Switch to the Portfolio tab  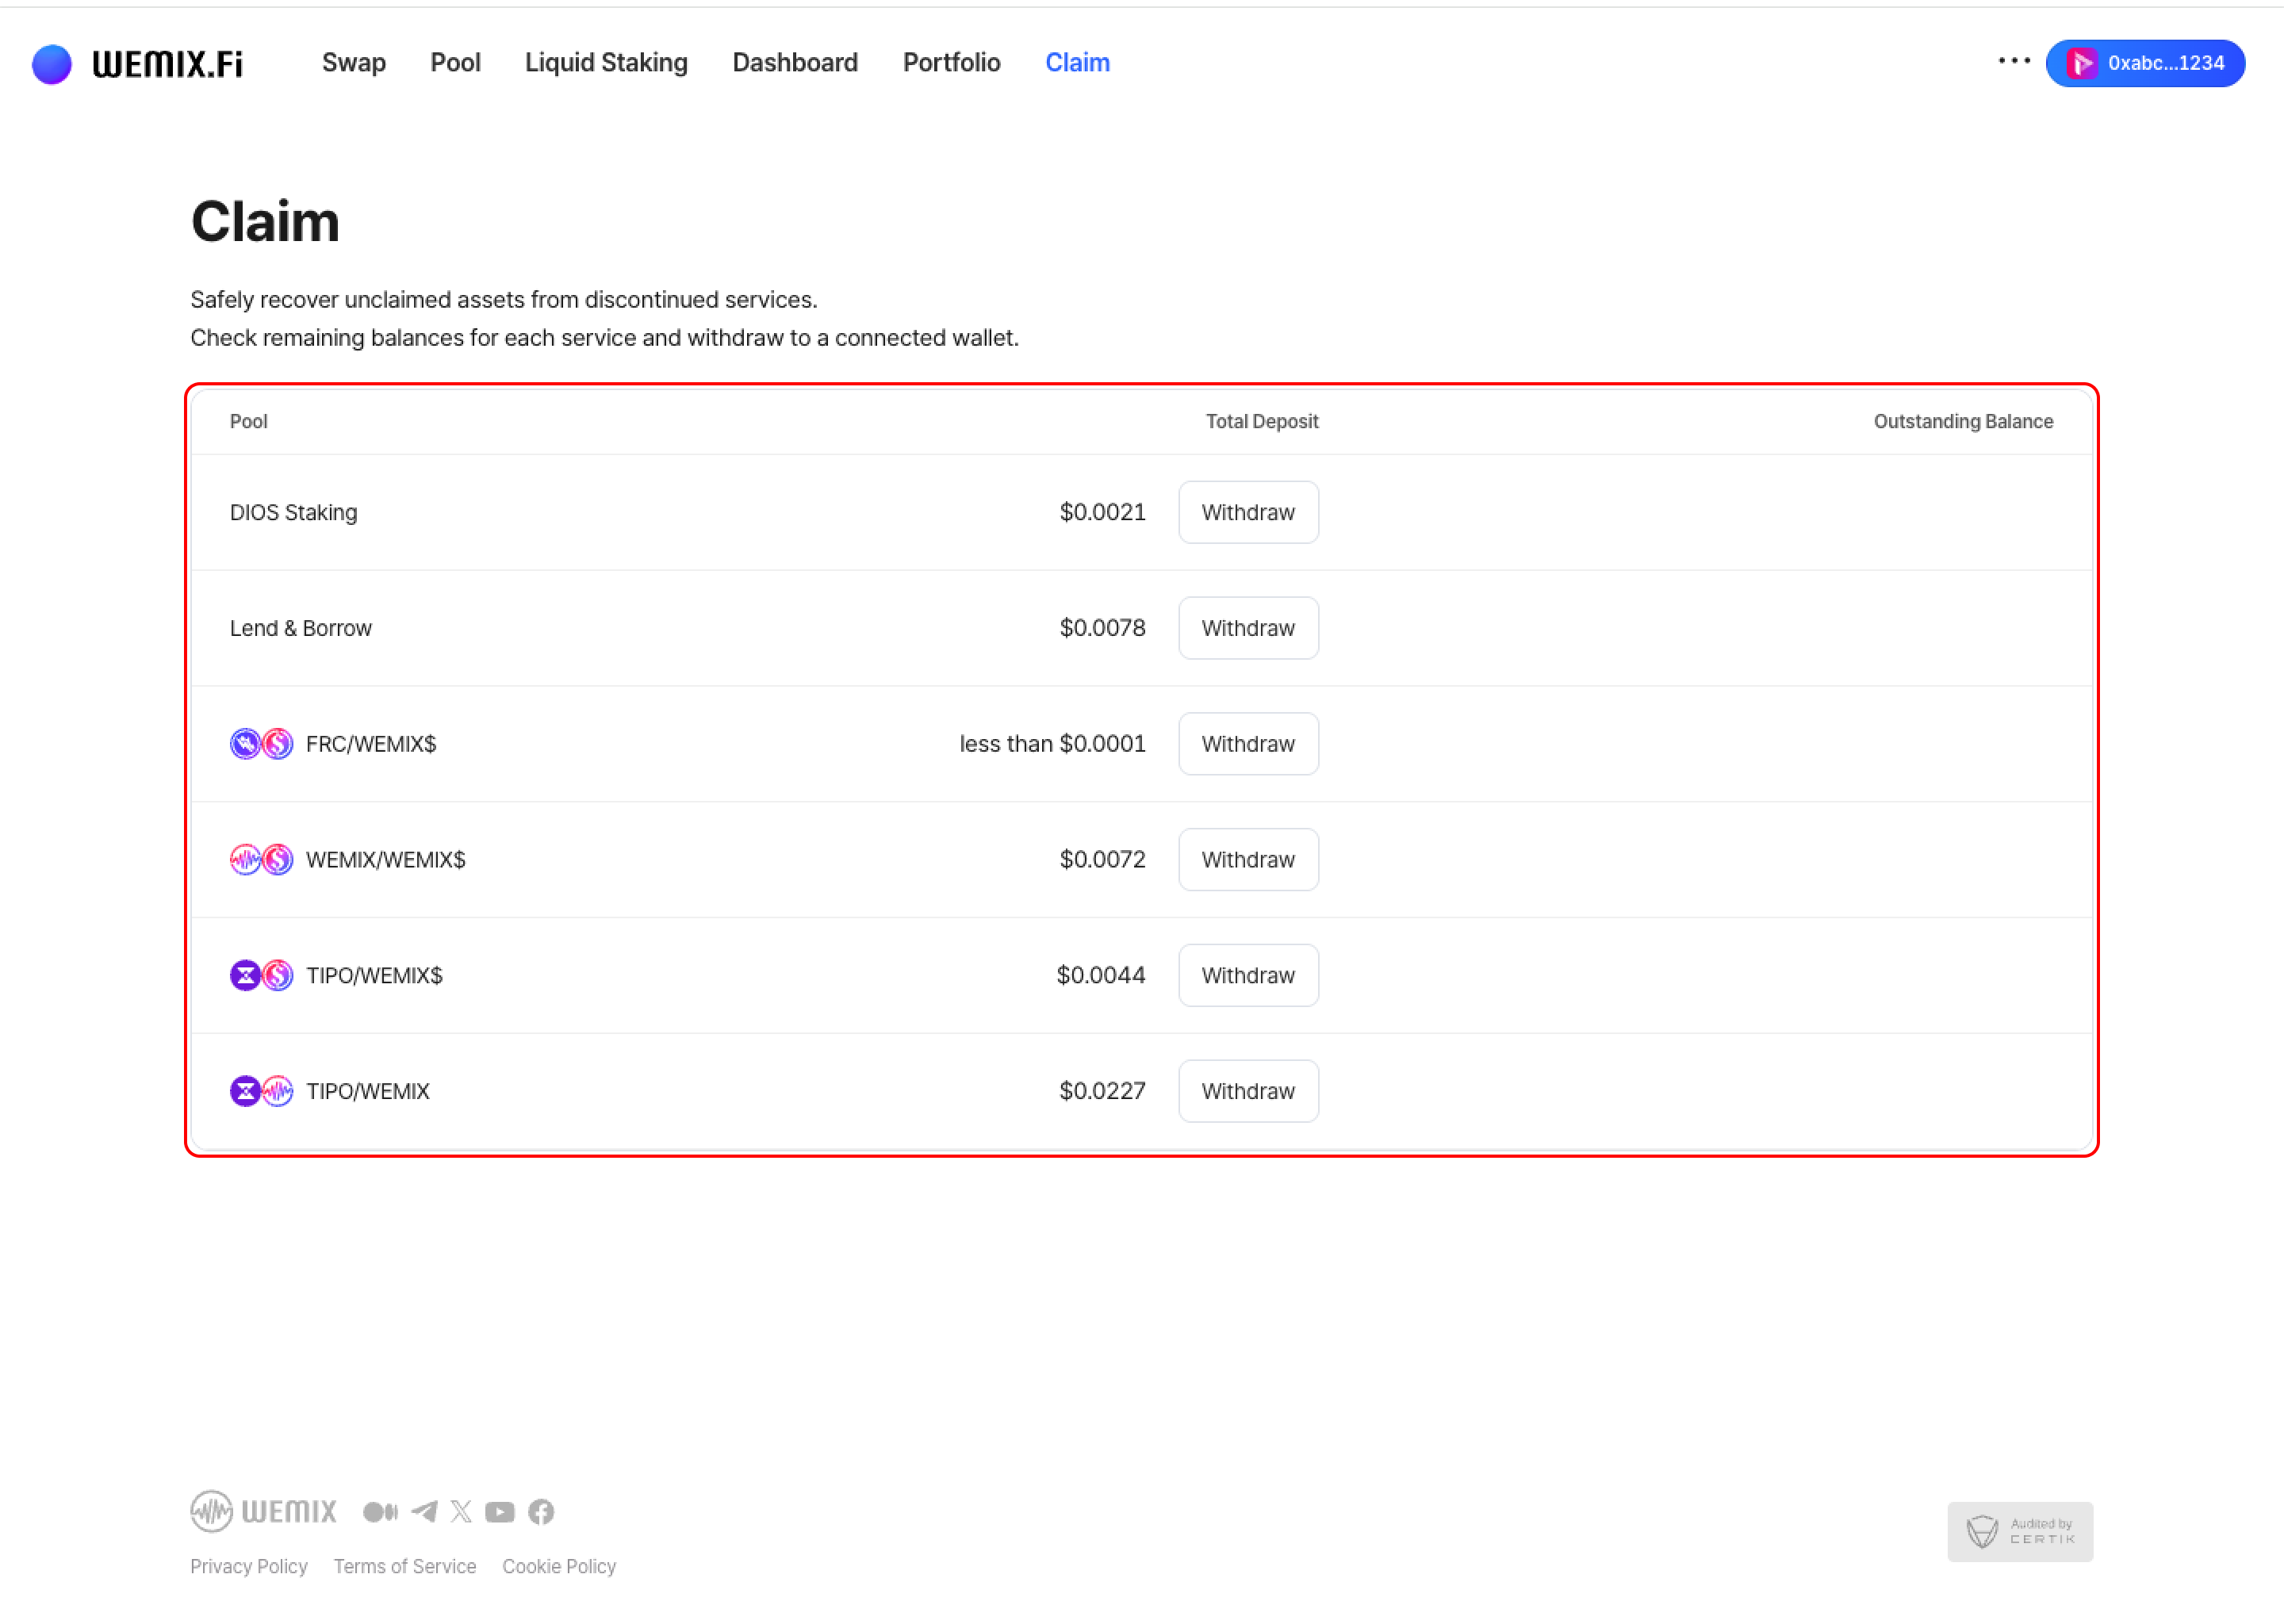click(x=951, y=63)
